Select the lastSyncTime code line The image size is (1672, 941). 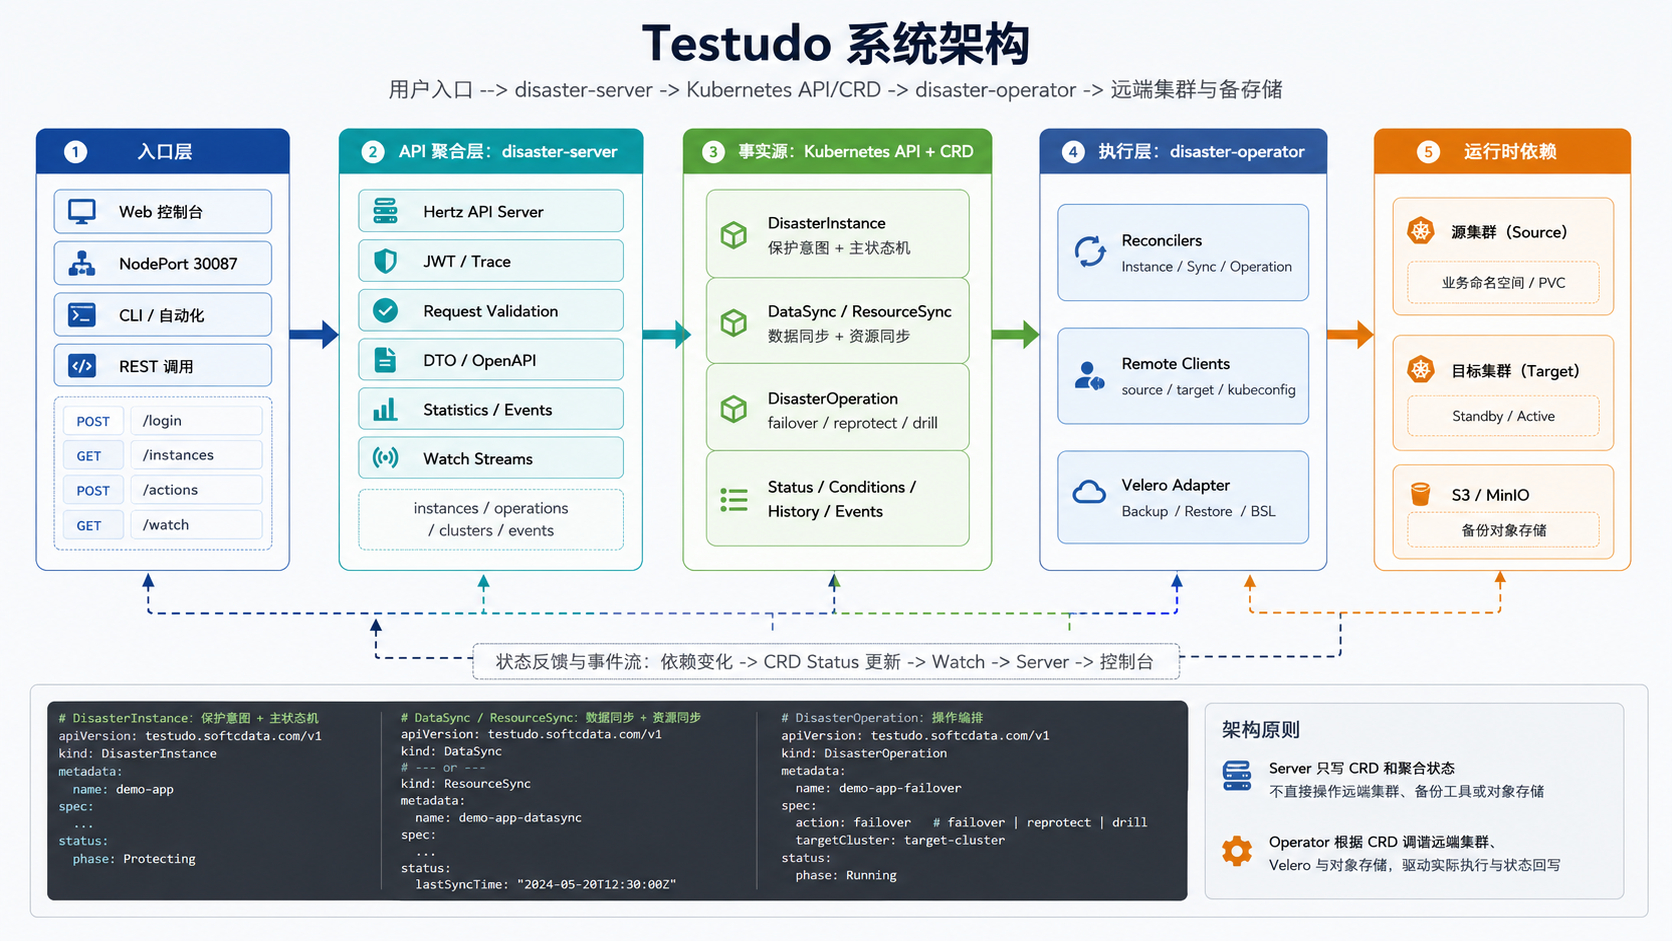pyautogui.click(x=546, y=885)
